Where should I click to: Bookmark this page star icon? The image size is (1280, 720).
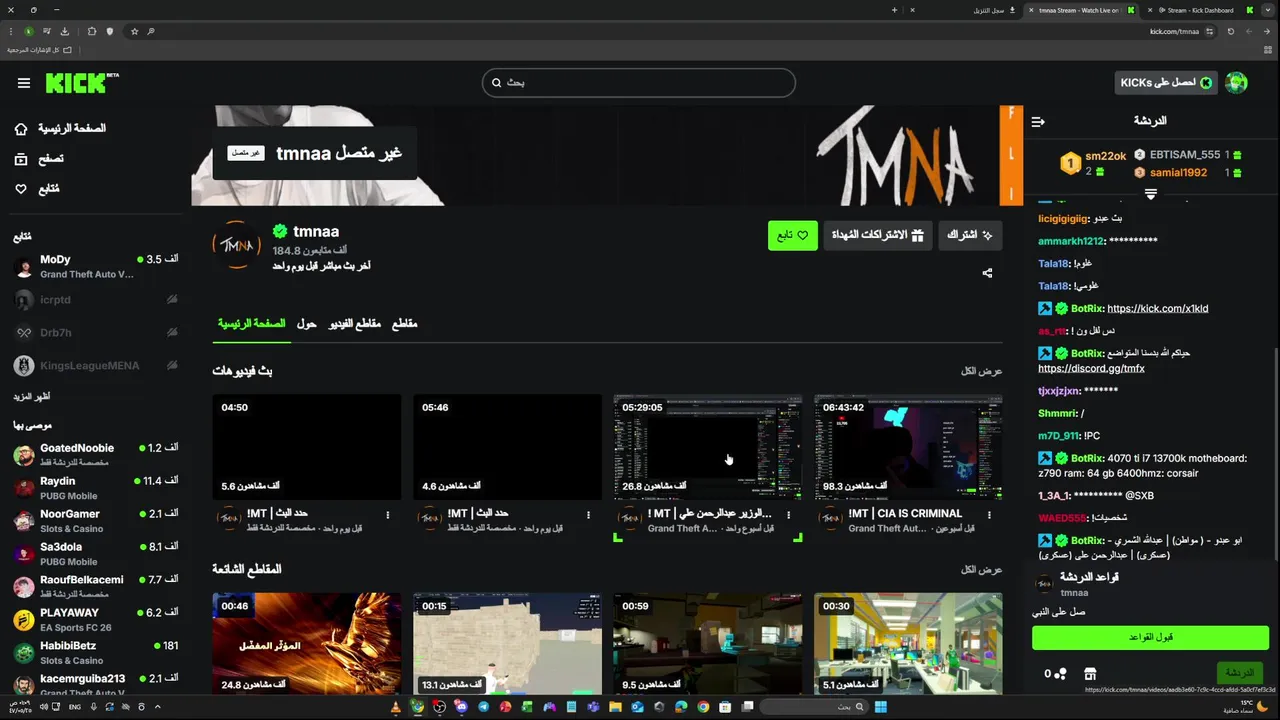pos(134,31)
